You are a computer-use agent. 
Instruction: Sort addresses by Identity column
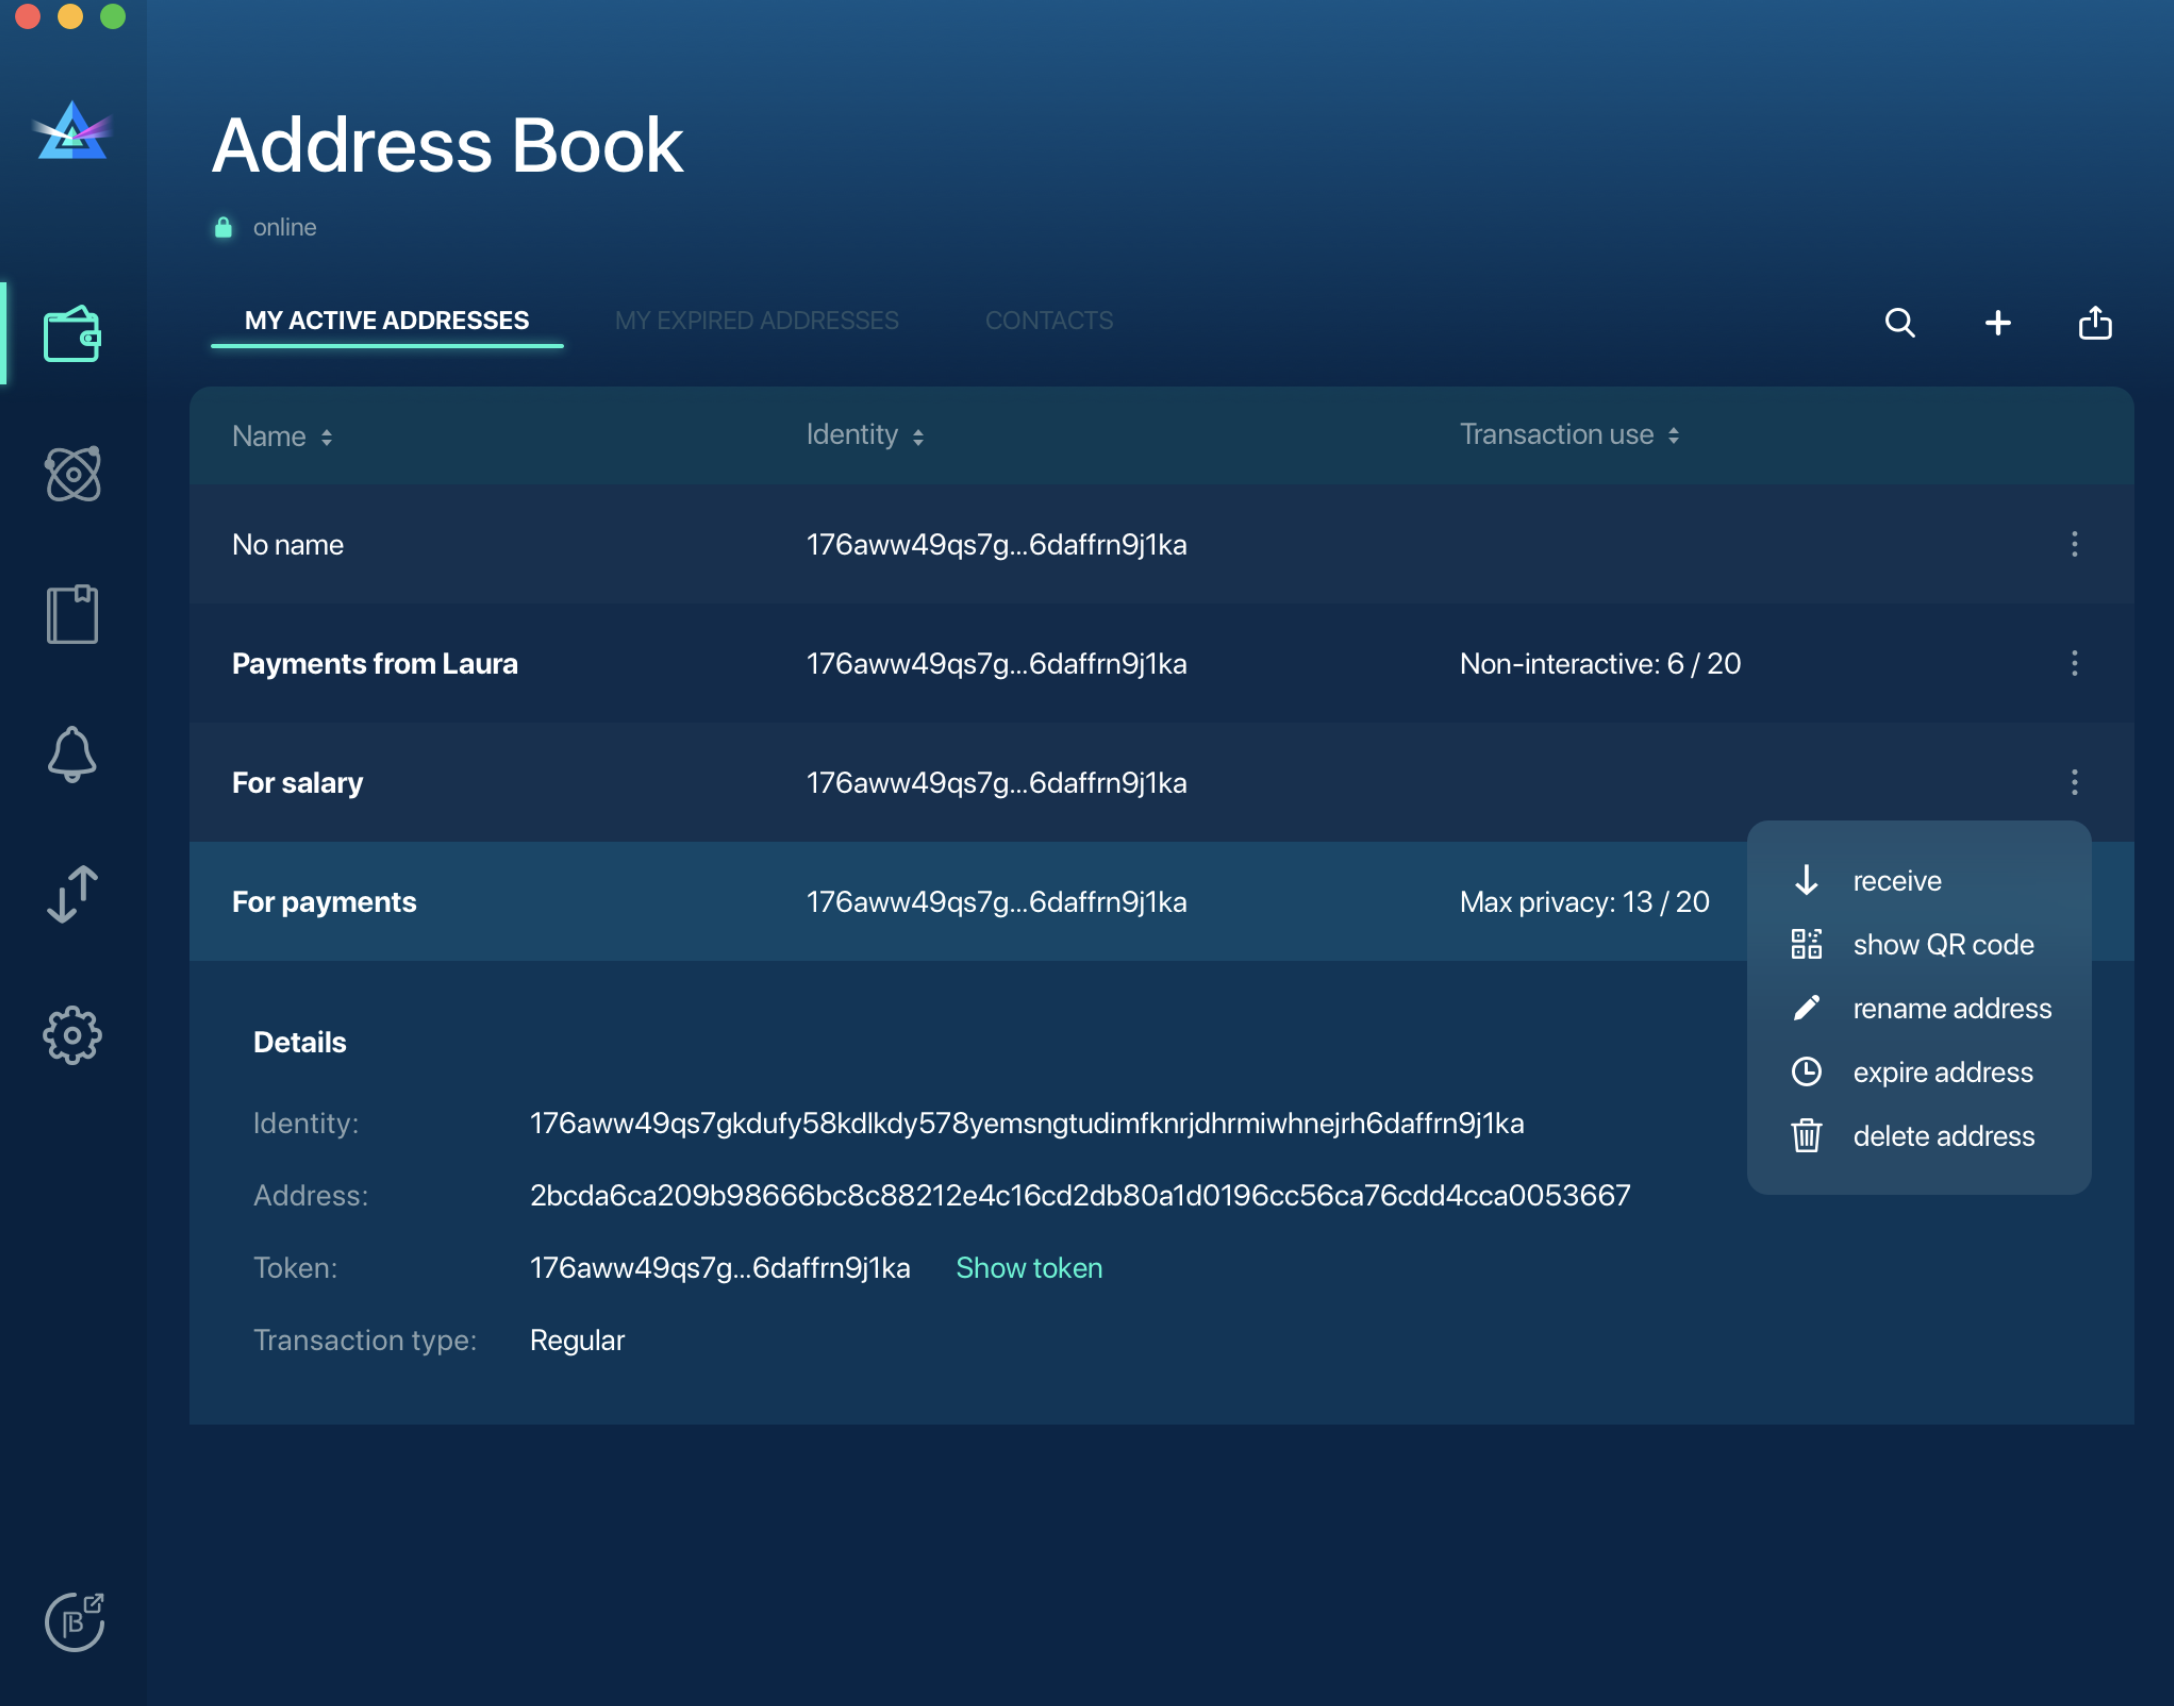tap(863, 435)
